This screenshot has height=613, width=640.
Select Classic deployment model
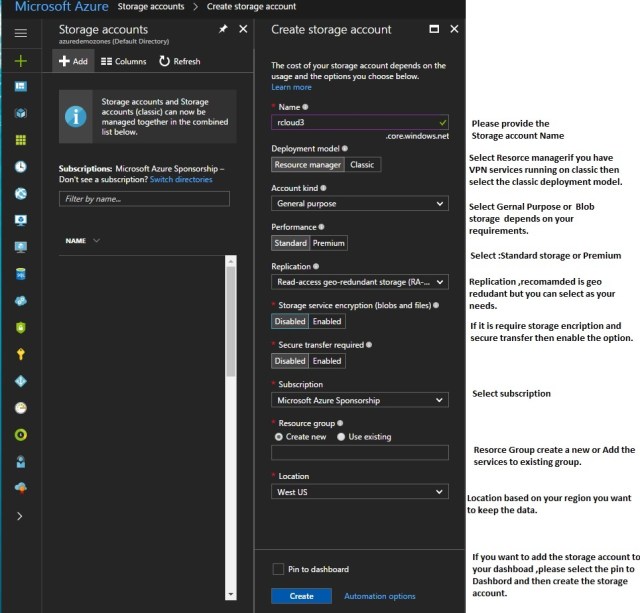point(362,165)
